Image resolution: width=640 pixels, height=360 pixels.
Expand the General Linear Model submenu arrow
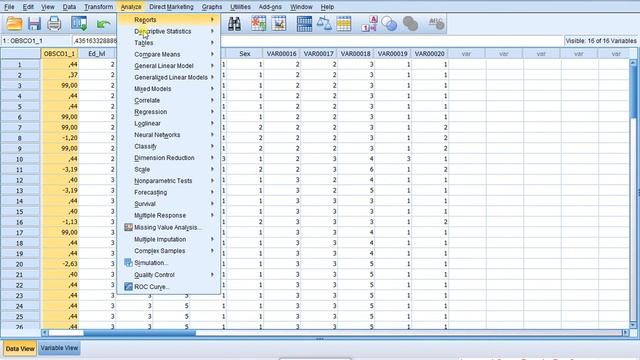click(212, 66)
